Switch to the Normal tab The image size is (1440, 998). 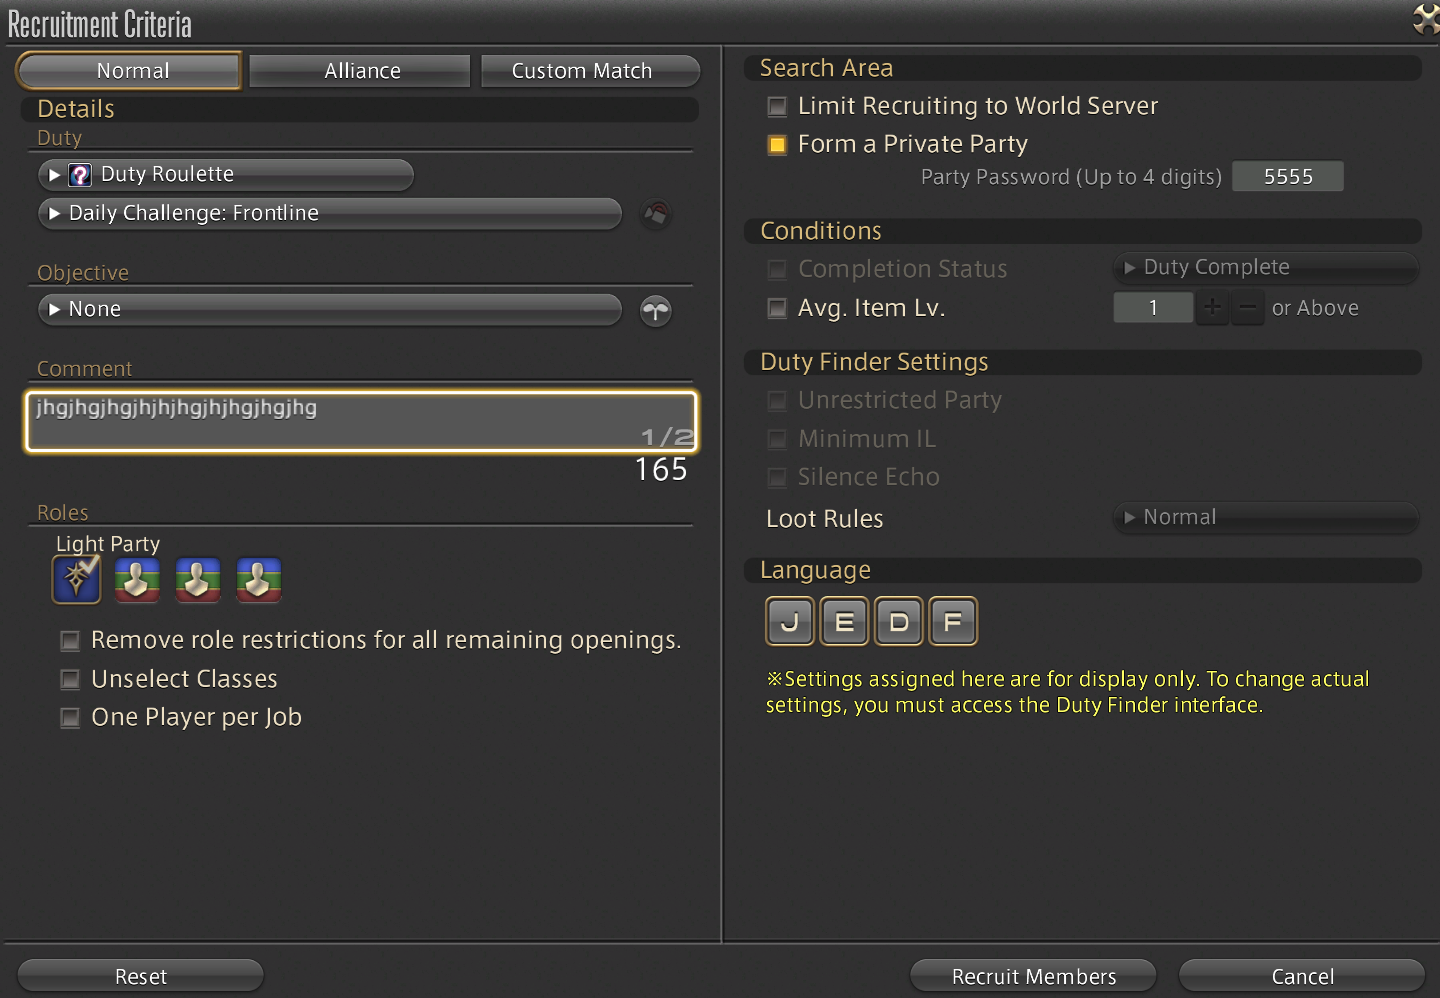click(130, 71)
